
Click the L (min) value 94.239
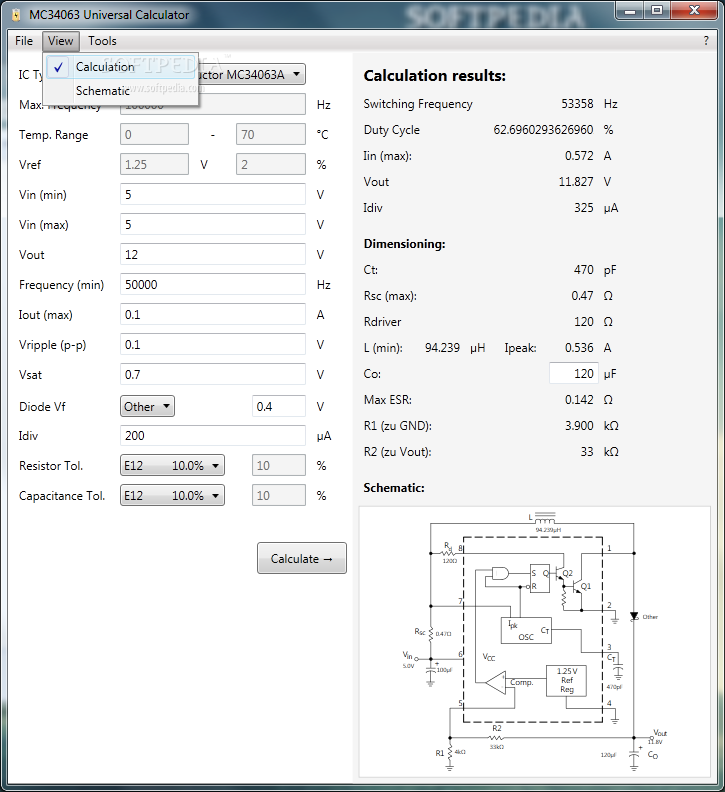tap(442, 348)
